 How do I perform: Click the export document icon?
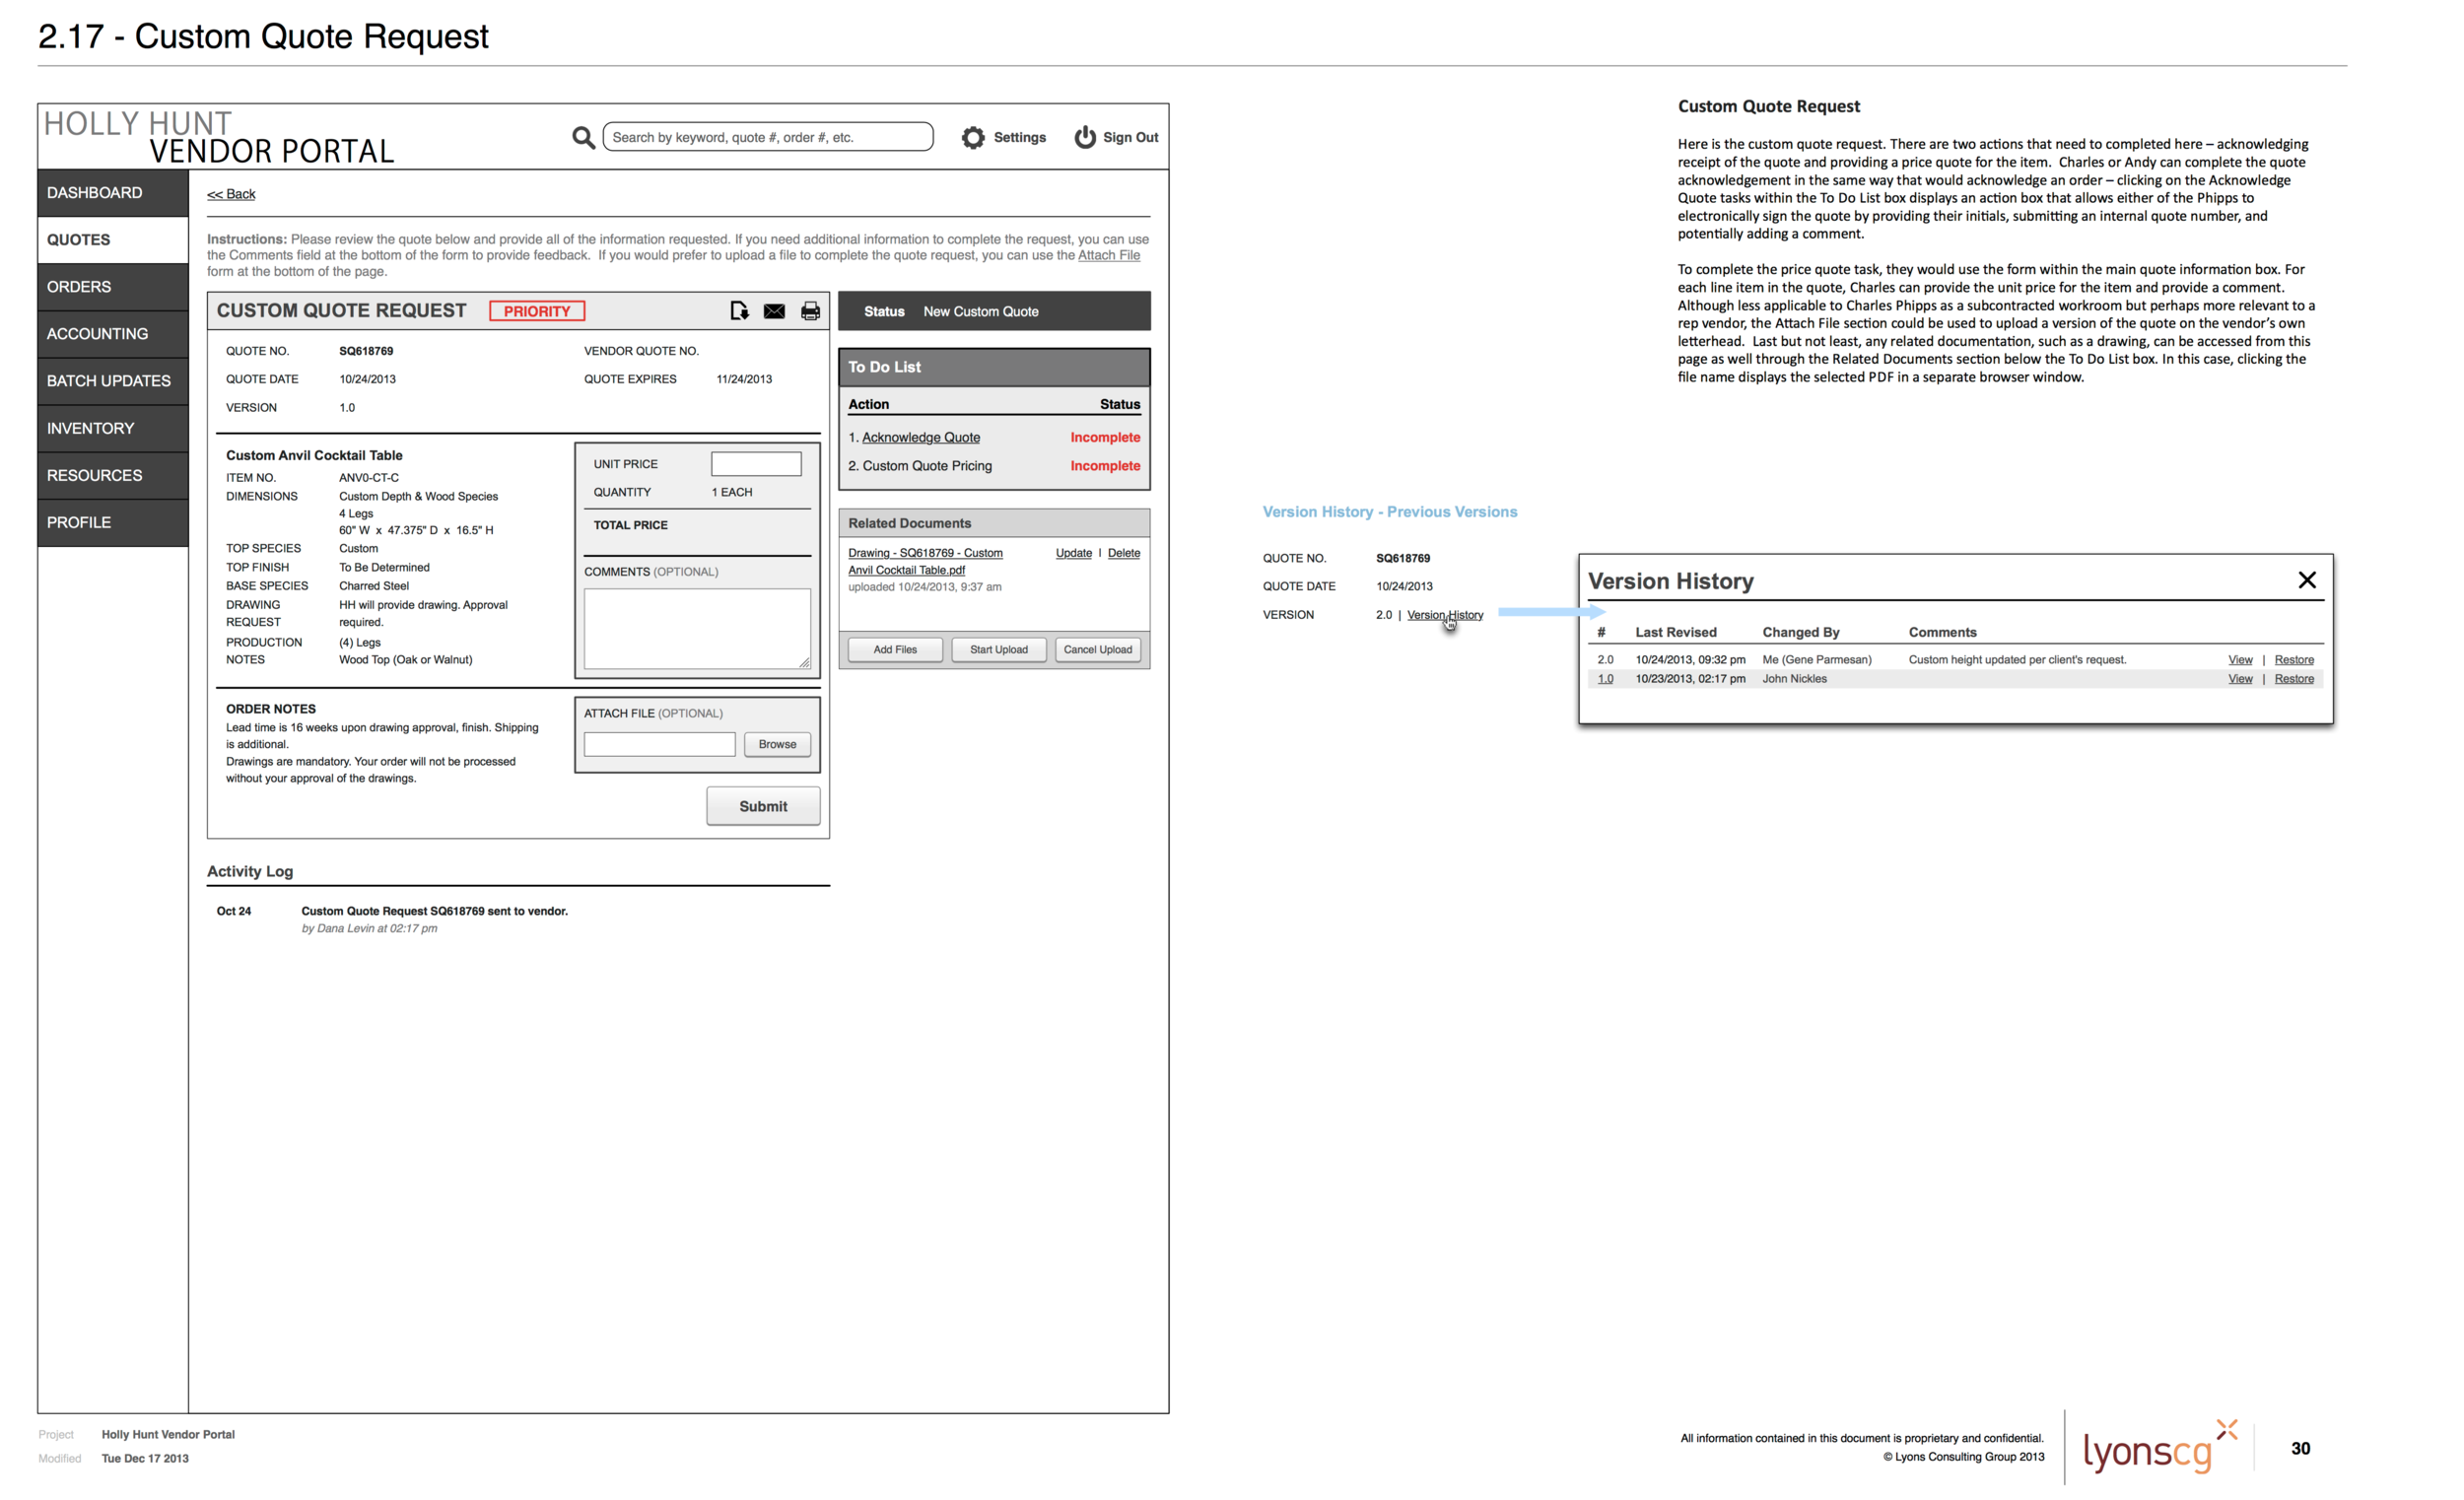point(738,311)
